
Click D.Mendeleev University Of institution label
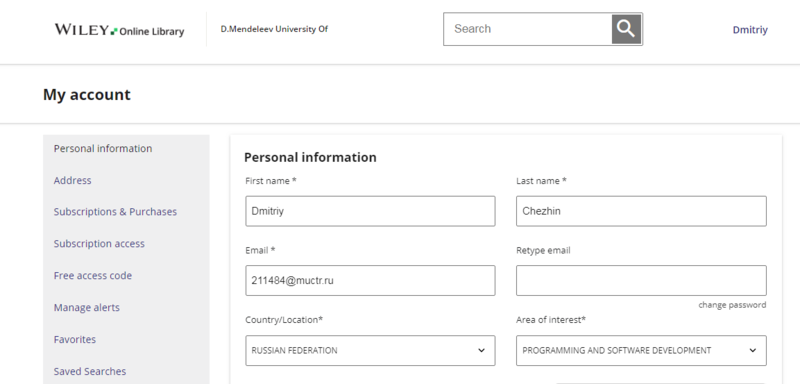click(x=274, y=29)
